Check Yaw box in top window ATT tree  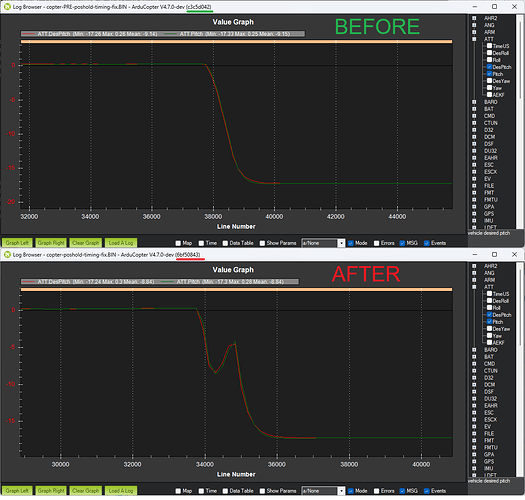[x=489, y=88]
